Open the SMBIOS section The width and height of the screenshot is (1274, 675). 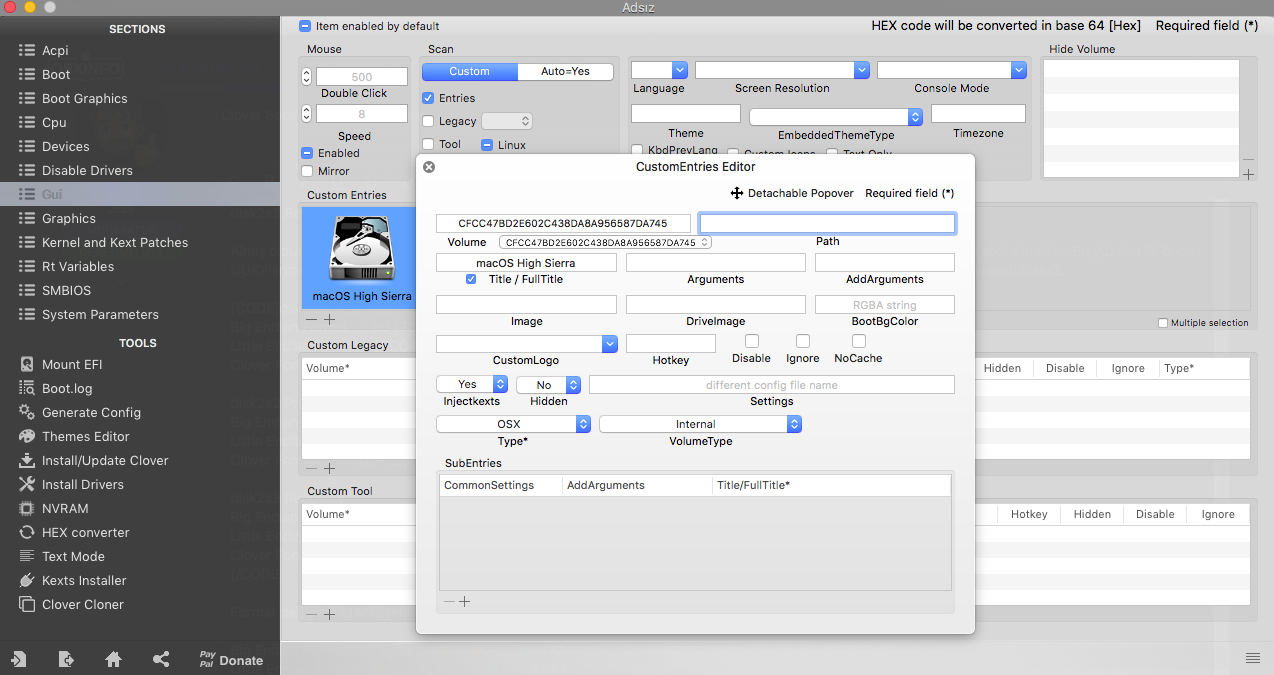click(x=66, y=290)
